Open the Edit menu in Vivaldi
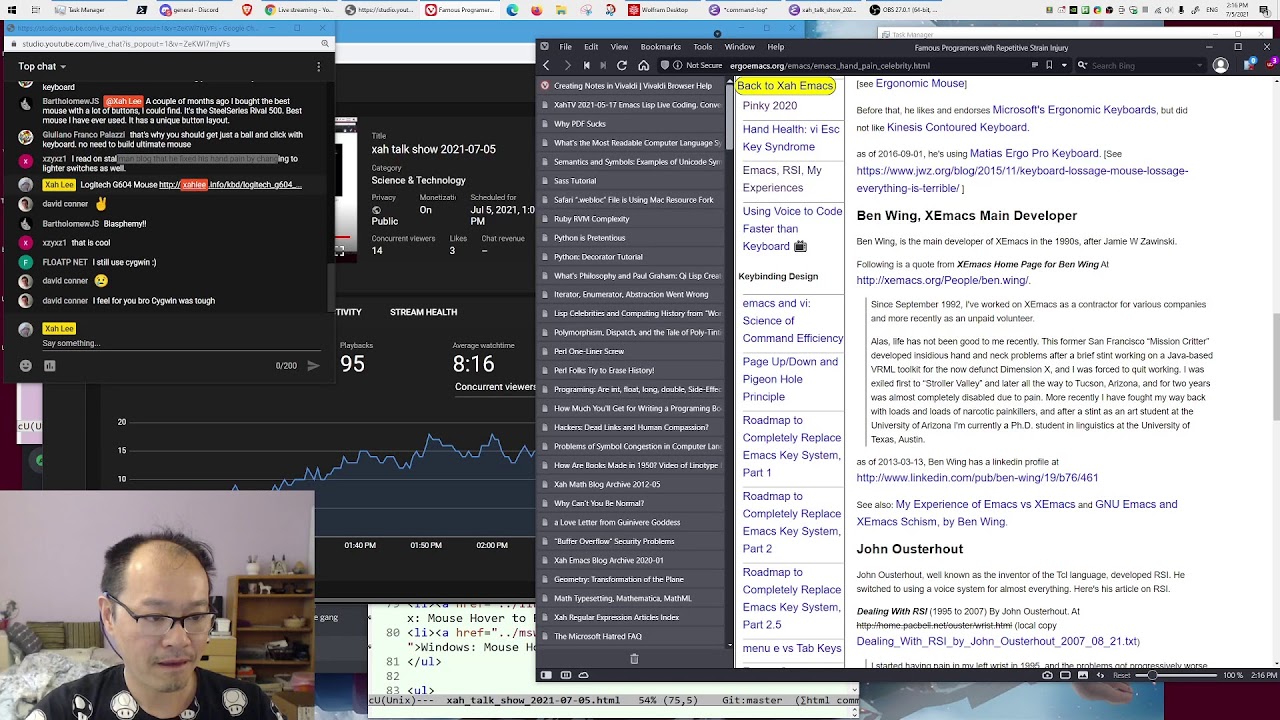Screen dimensions: 1280x720 [x=591, y=47]
